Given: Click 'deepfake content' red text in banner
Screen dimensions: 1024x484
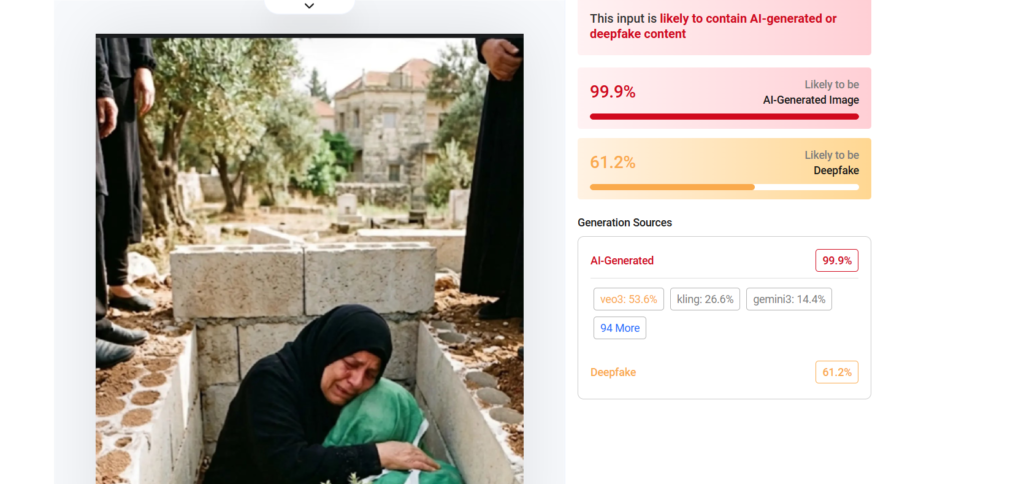Looking at the screenshot, I should click(x=638, y=34).
